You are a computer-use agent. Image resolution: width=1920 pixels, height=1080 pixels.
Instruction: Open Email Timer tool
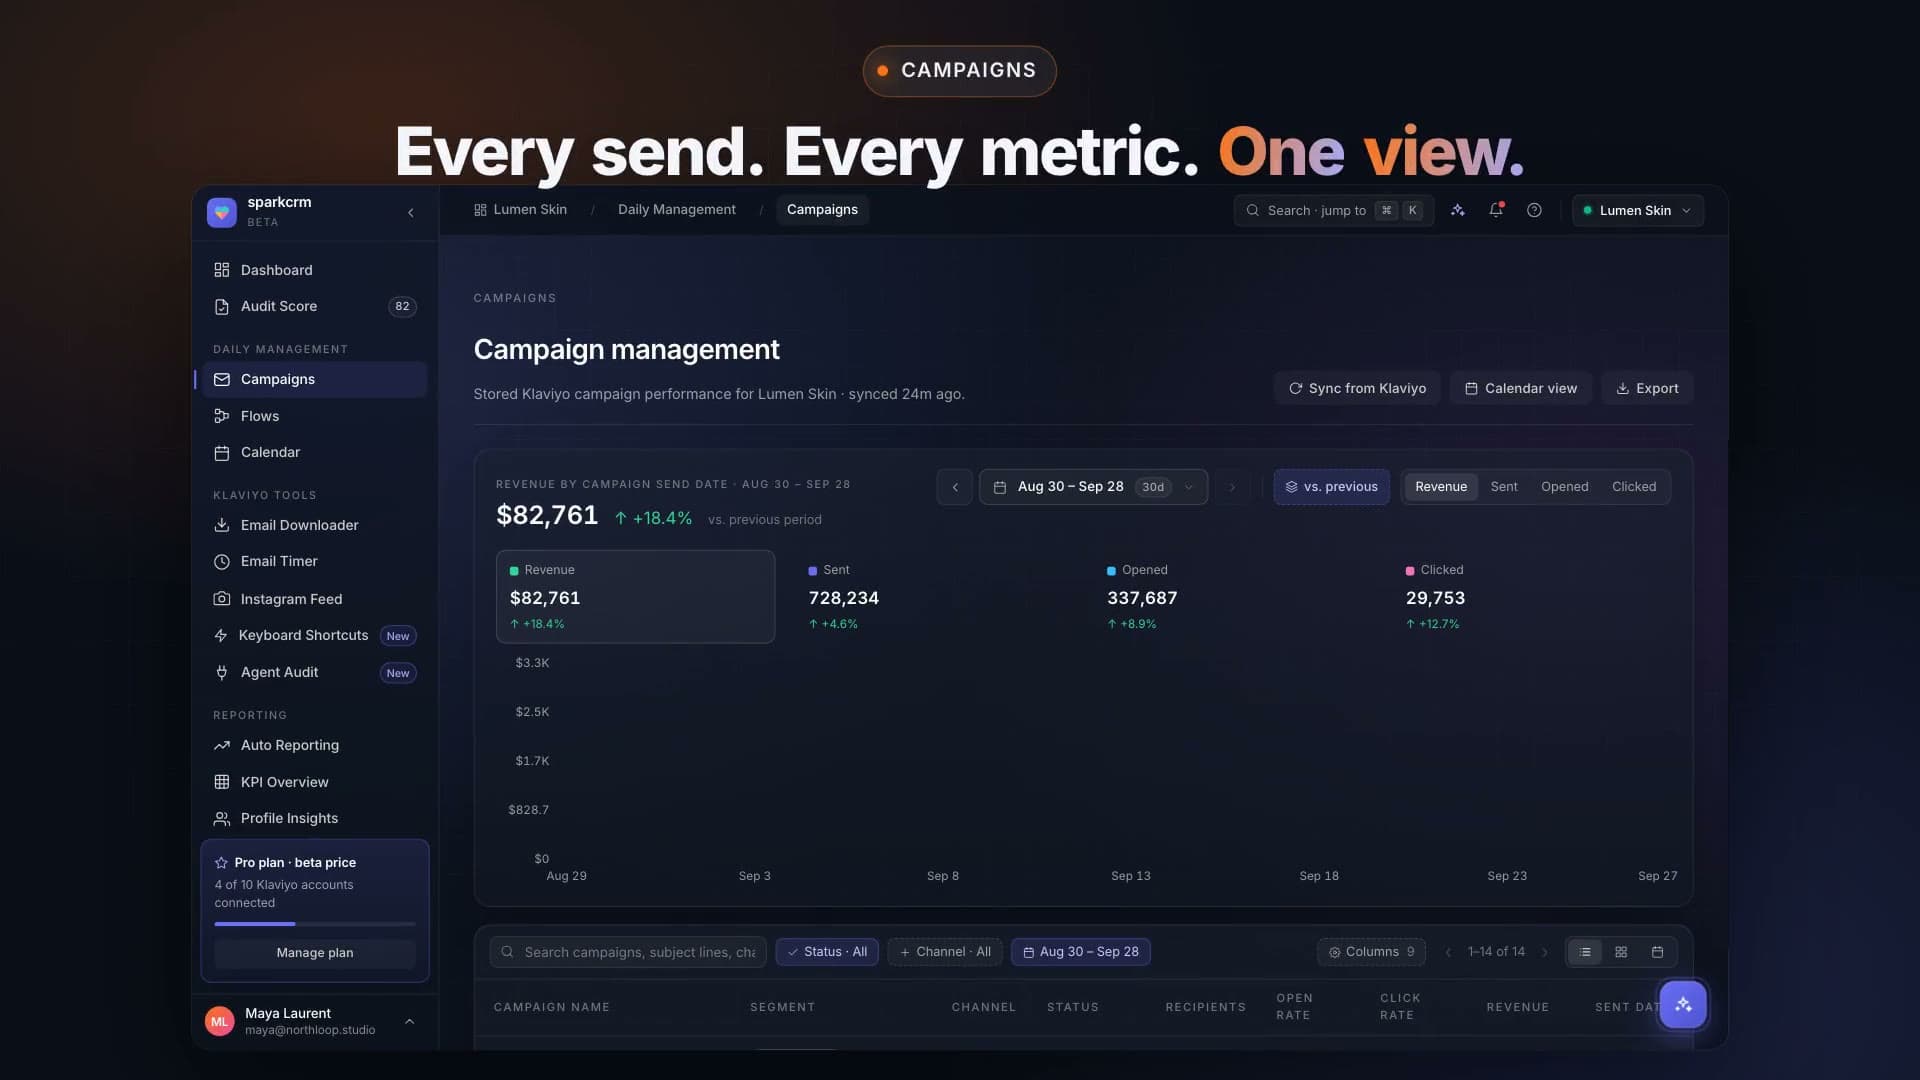[x=315, y=561]
